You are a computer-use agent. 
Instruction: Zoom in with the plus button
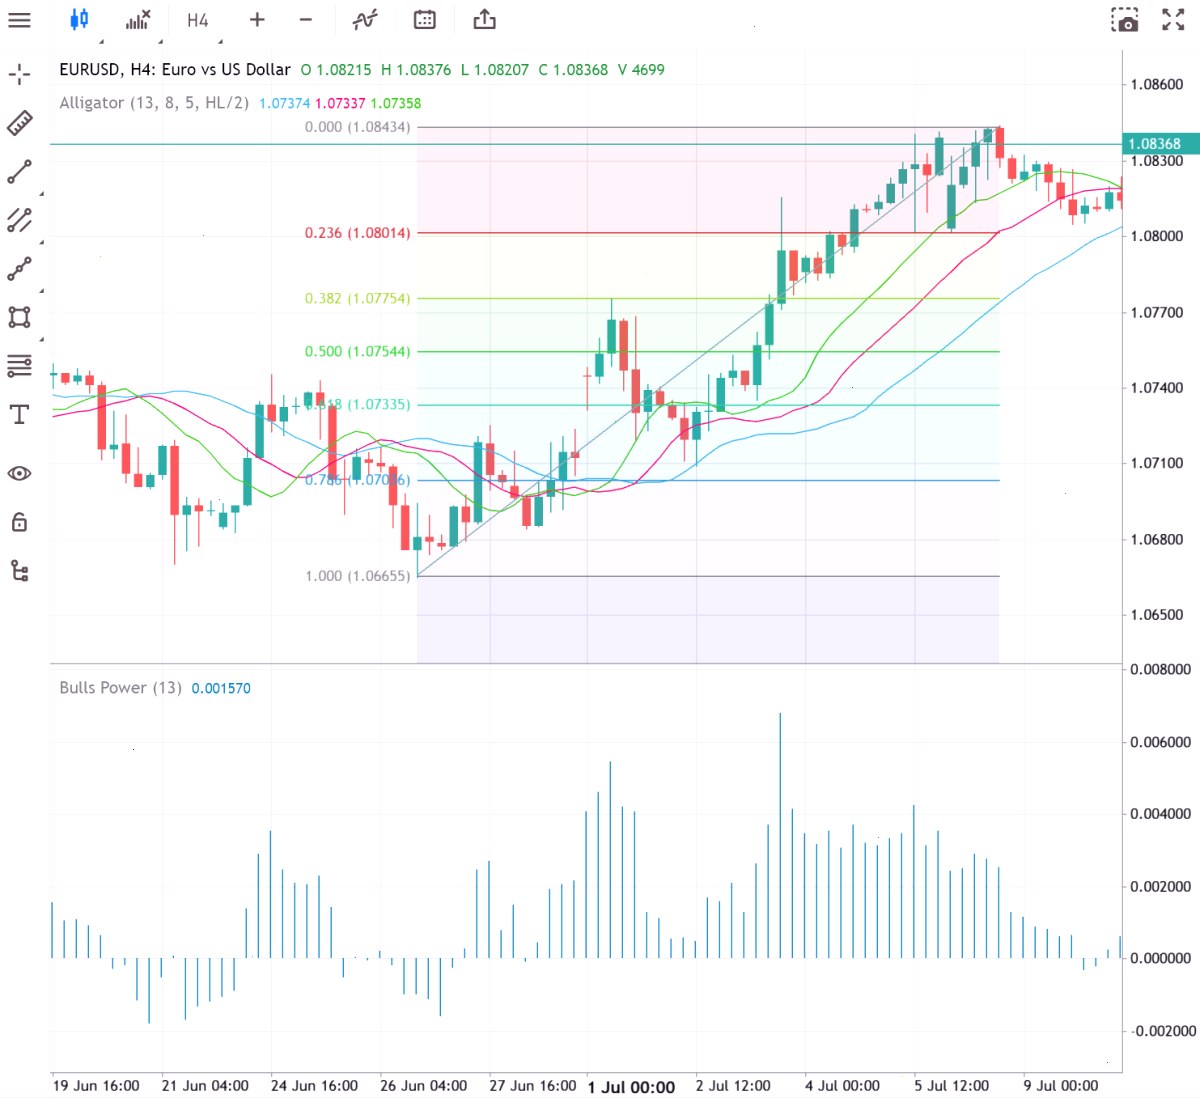(257, 20)
